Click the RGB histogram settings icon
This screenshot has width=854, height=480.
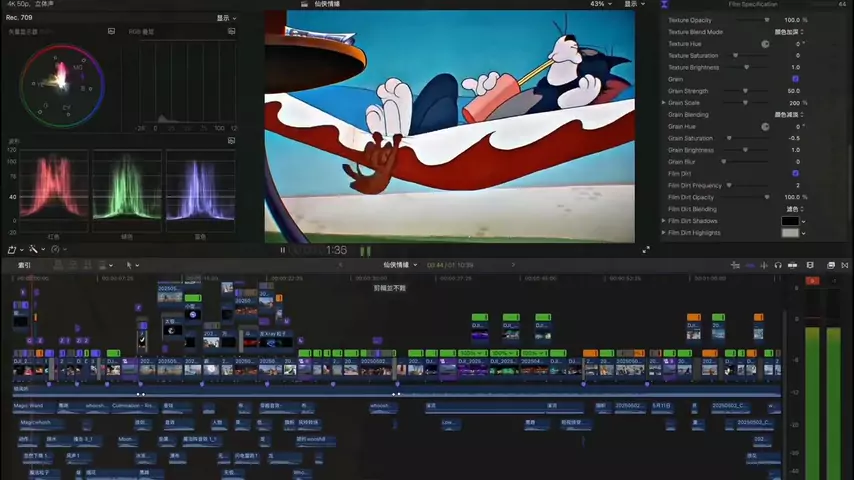coord(233,31)
